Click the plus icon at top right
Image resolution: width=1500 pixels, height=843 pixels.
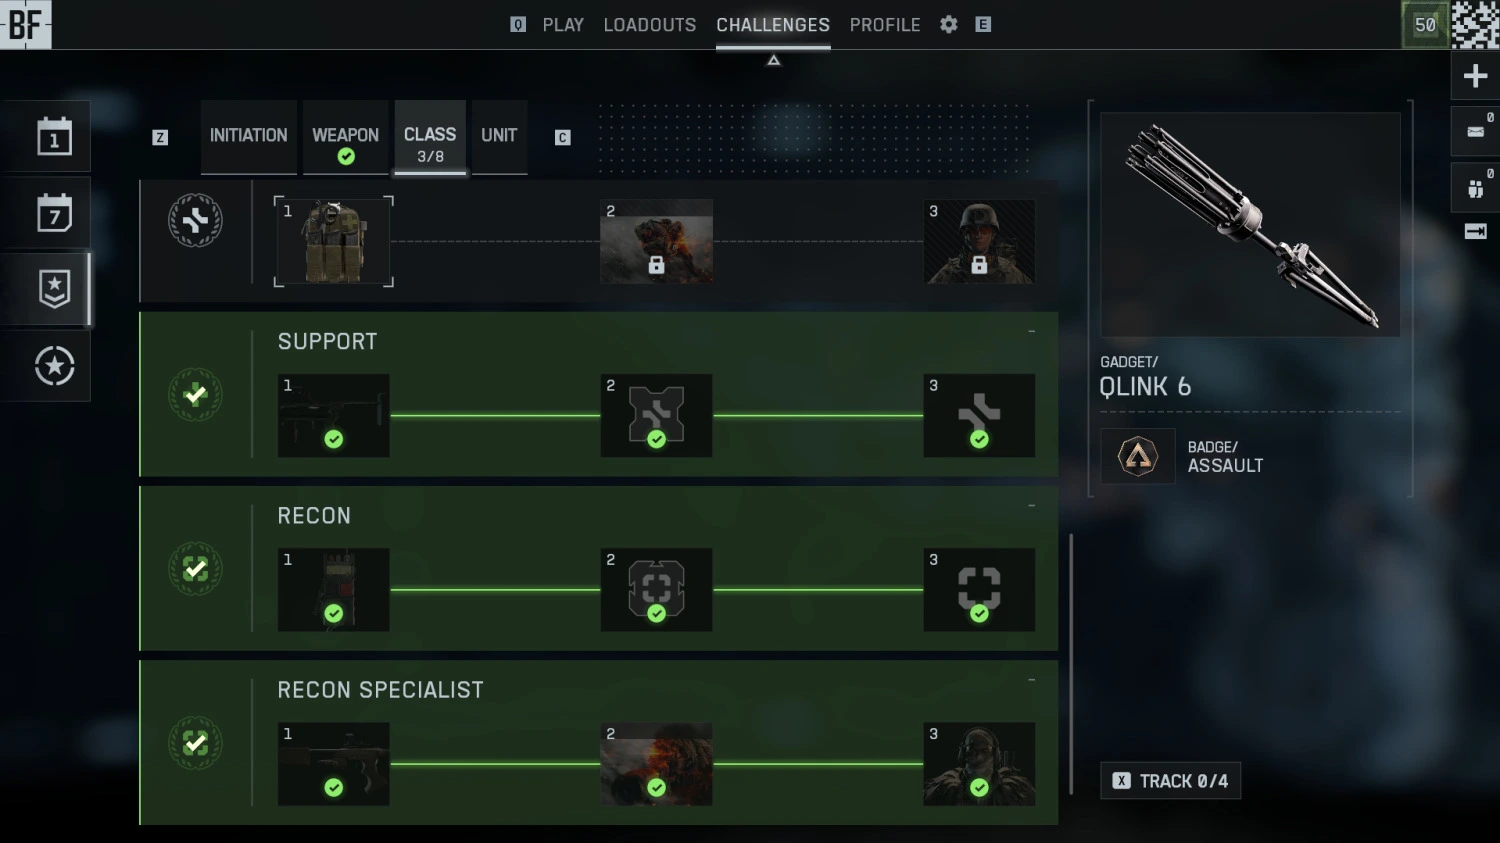pos(1475,76)
